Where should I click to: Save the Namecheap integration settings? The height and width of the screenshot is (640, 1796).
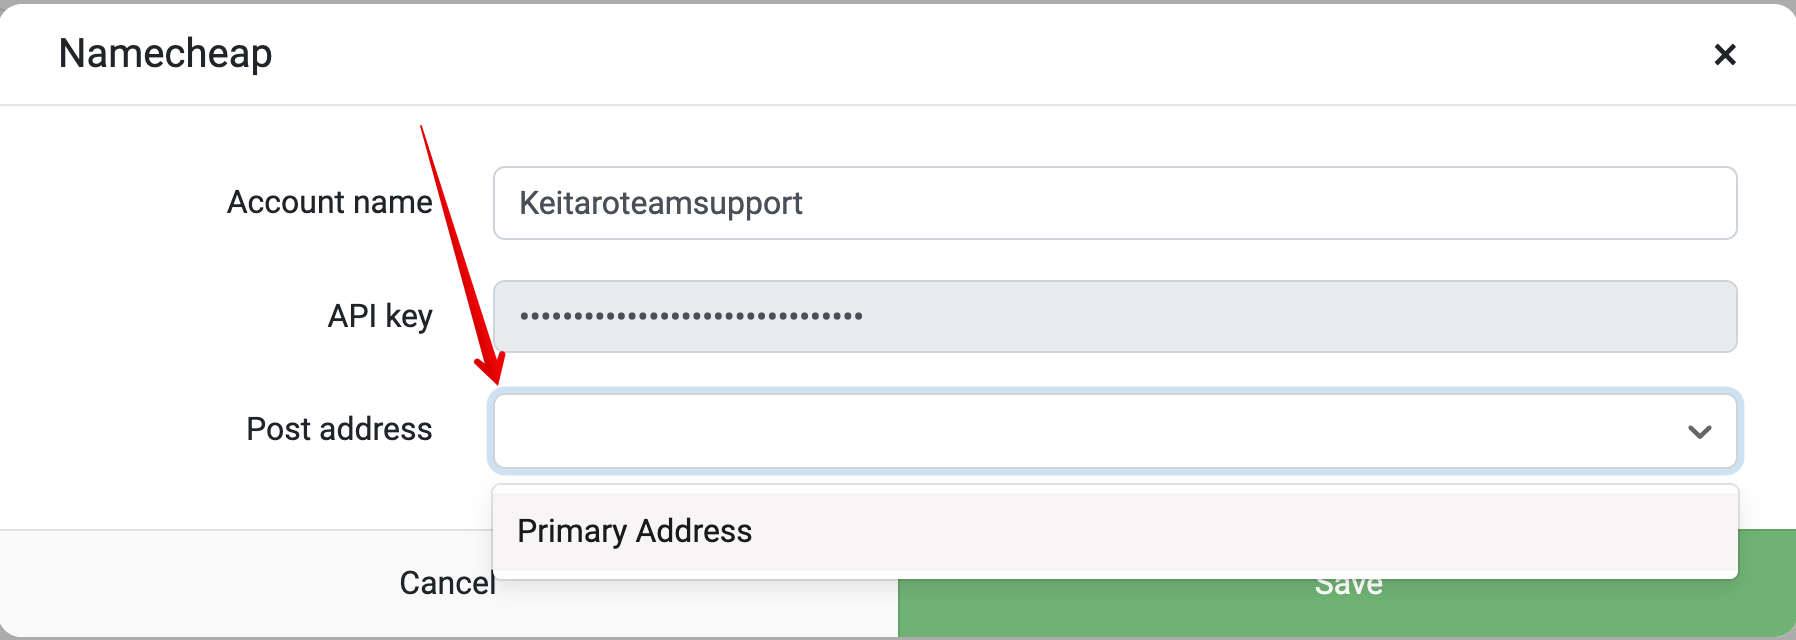click(1347, 584)
